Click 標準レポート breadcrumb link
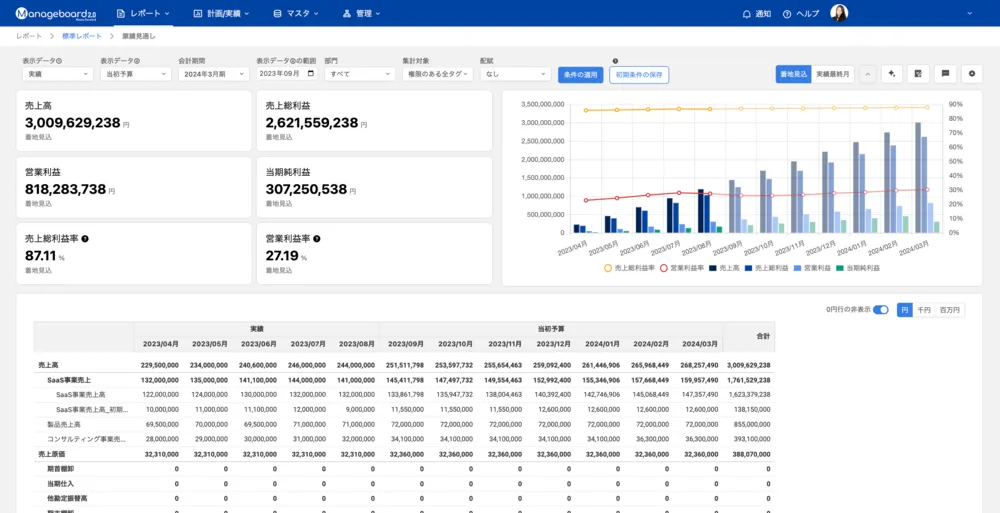This screenshot has width=1000, height=513. 83,36
